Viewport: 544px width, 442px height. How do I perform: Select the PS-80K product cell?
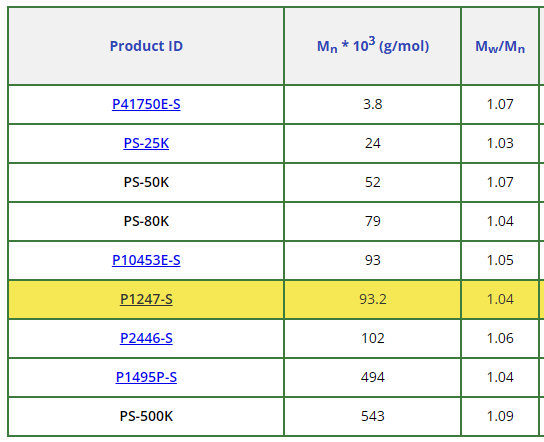click(146, 221)
